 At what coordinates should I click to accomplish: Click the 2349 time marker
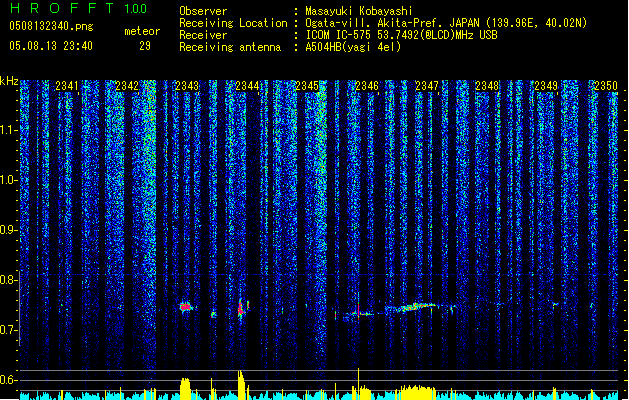(546, 85)
